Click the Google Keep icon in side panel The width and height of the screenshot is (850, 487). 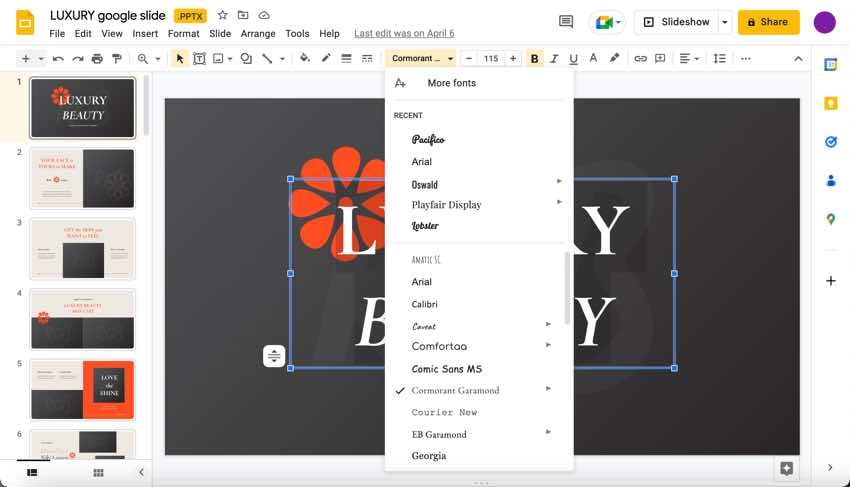[x=830, y=103]
